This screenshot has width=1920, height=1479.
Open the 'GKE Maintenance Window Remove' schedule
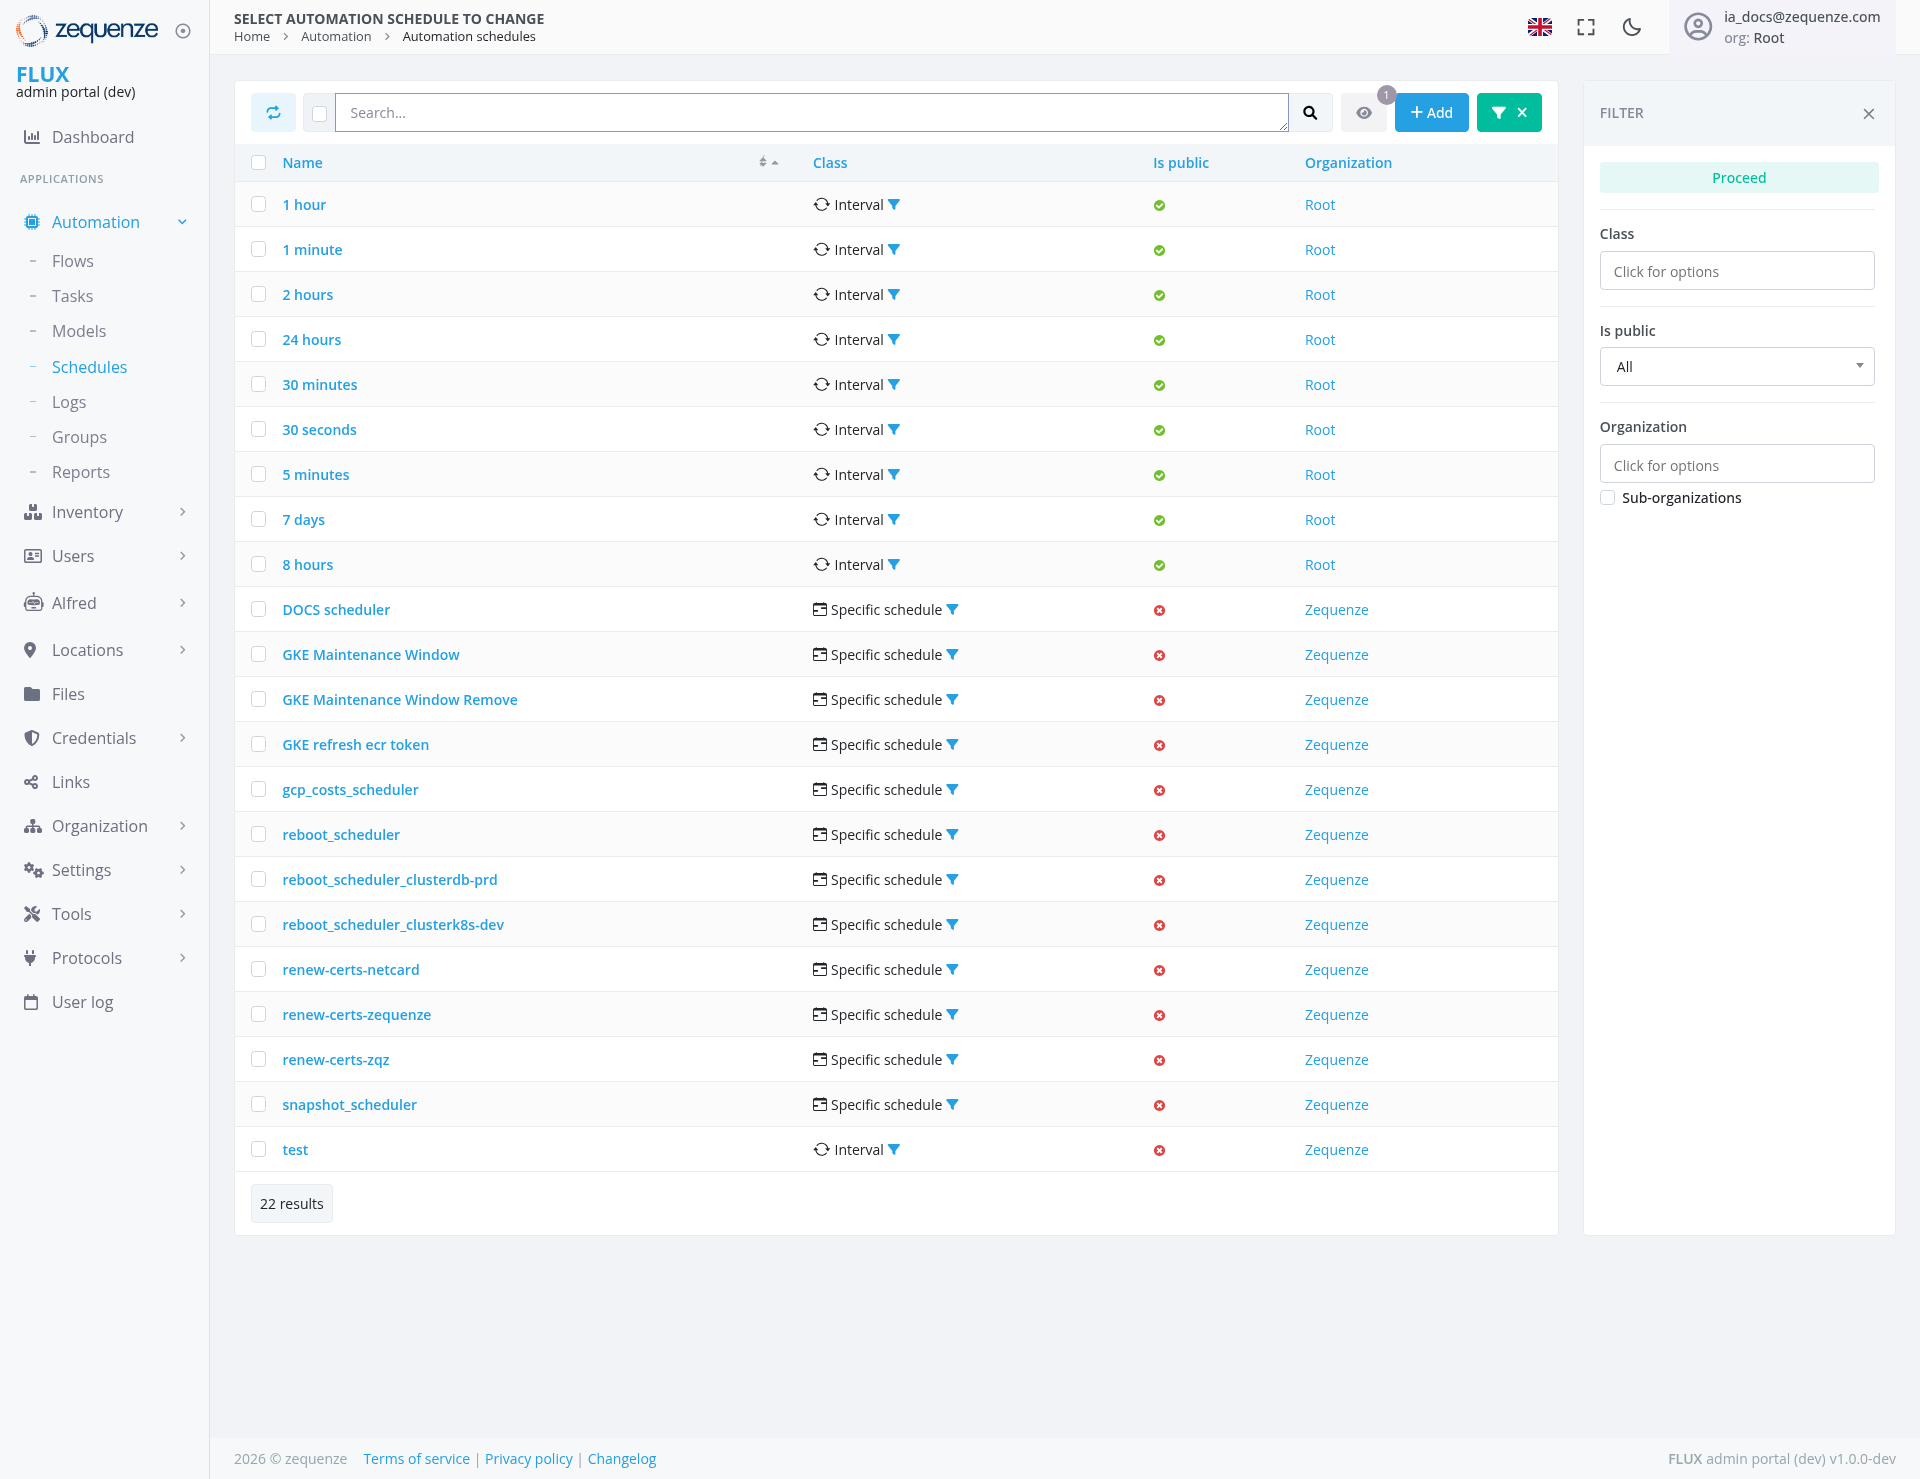(399, 700)
